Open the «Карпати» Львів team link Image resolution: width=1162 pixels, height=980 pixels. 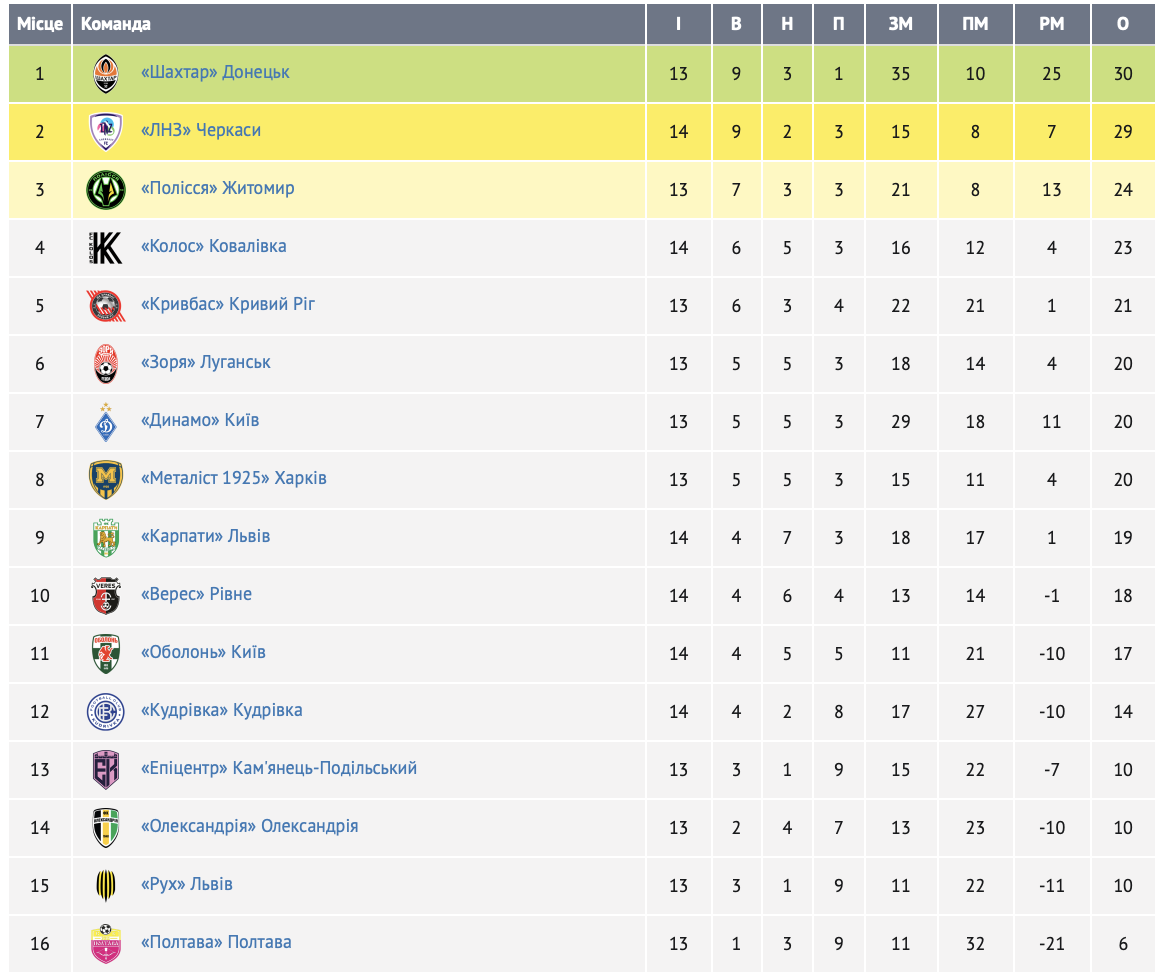[206, 537]
